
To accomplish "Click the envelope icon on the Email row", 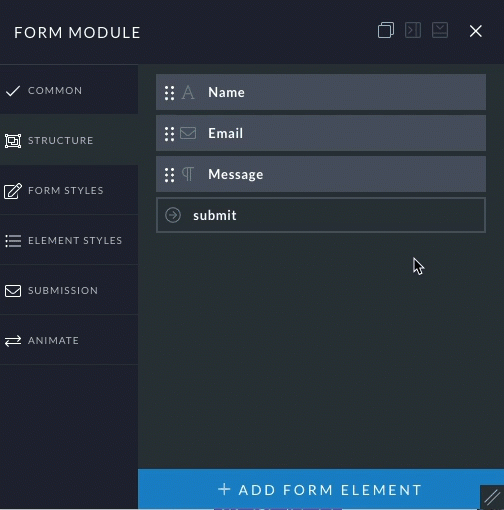I will 188,133.
